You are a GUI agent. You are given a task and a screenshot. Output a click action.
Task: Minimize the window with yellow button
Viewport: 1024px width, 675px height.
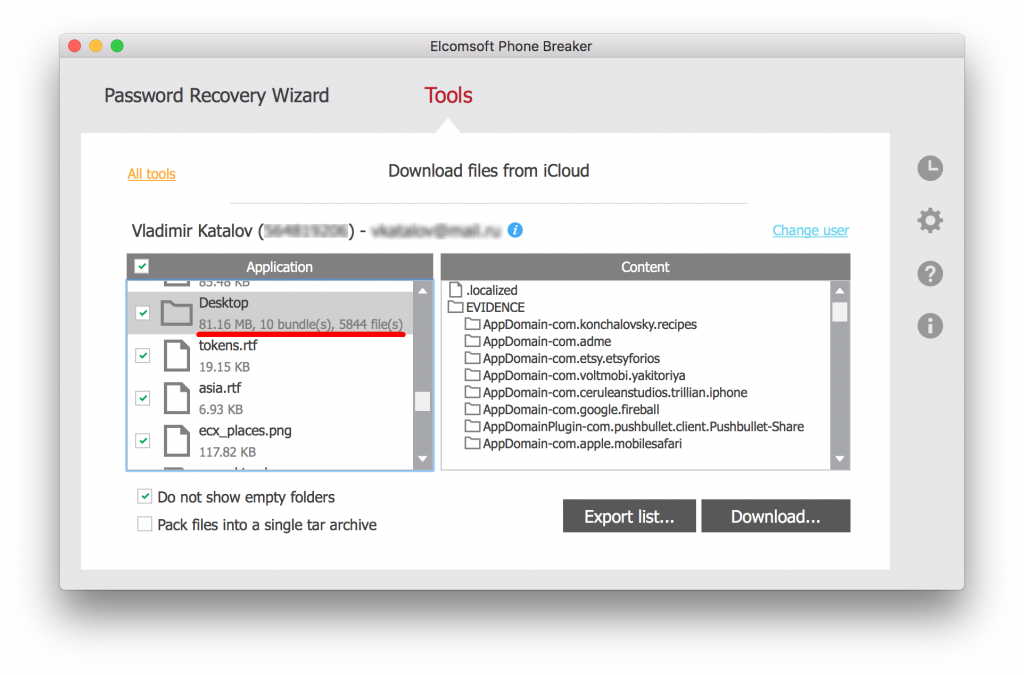pos(95,46)
